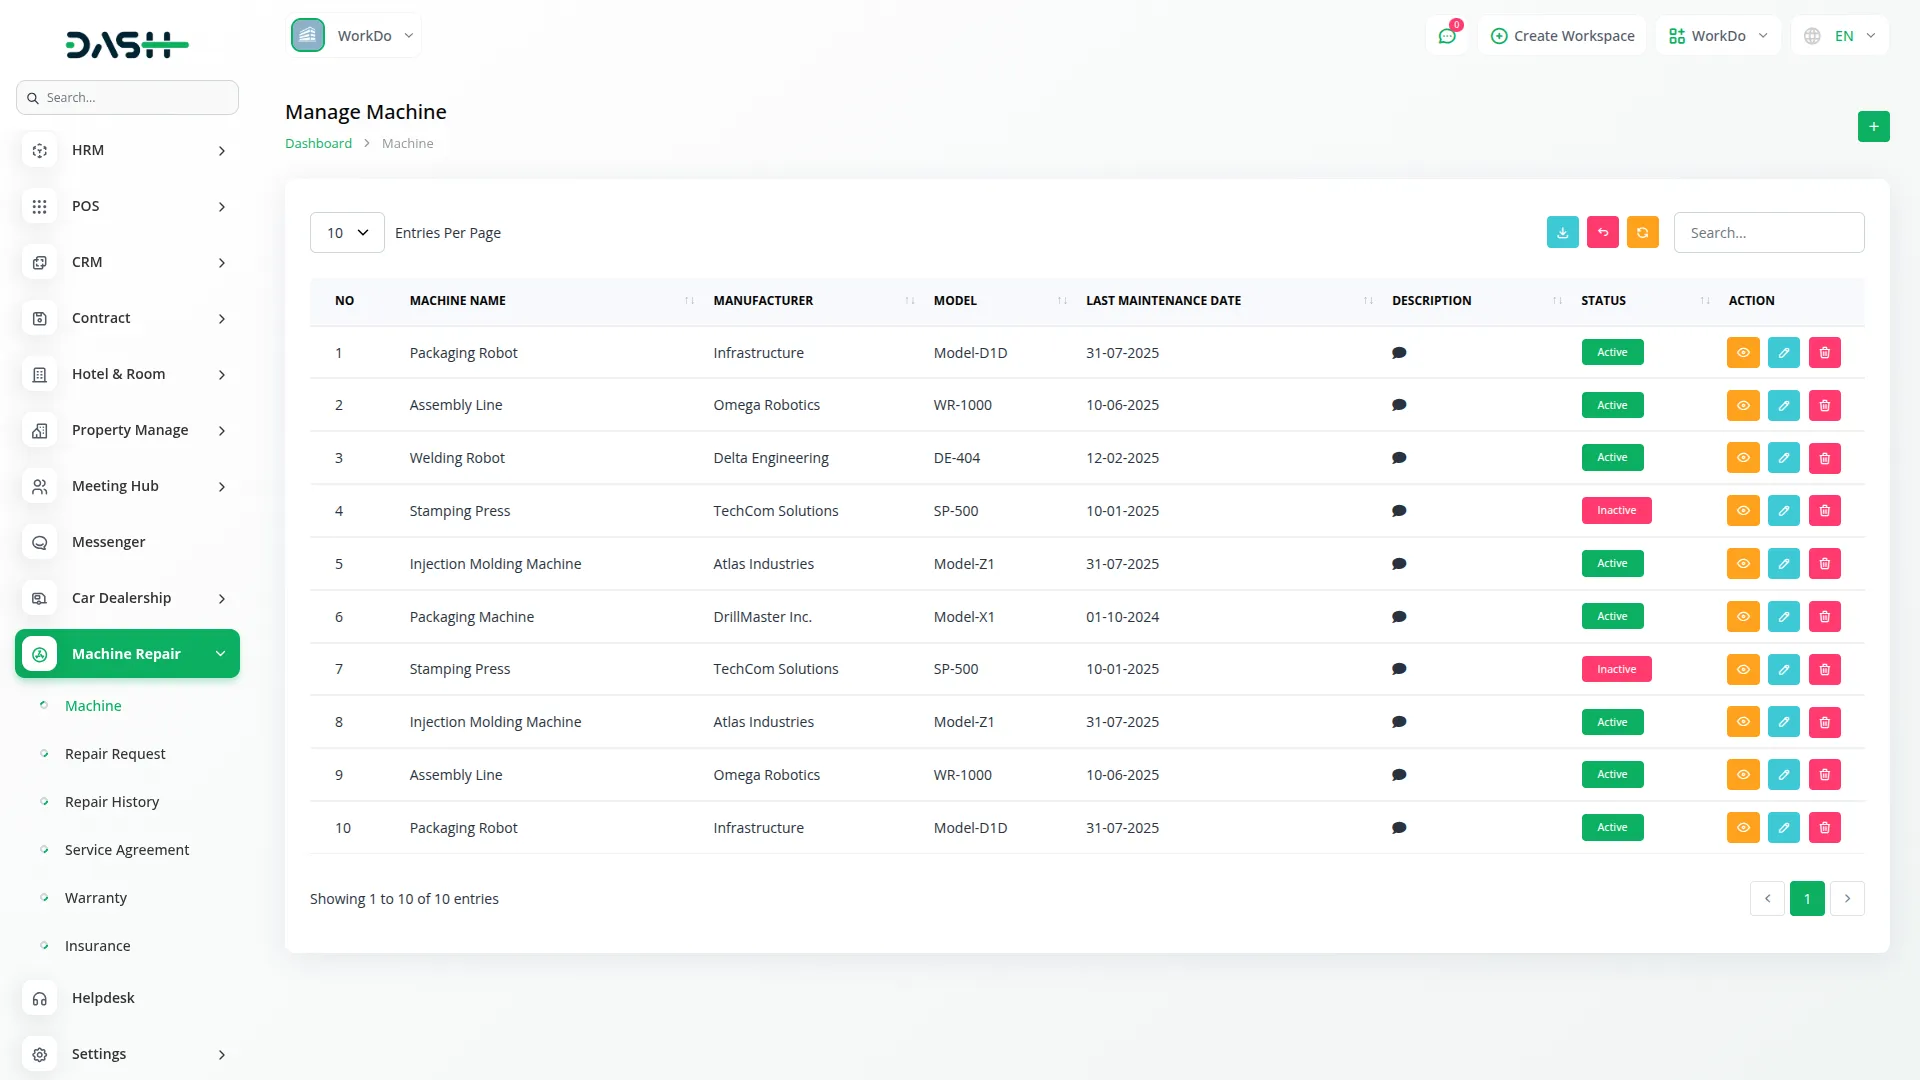Click the chat notifications icon in the header
1920x1080 pixels.
point(1447,35)
